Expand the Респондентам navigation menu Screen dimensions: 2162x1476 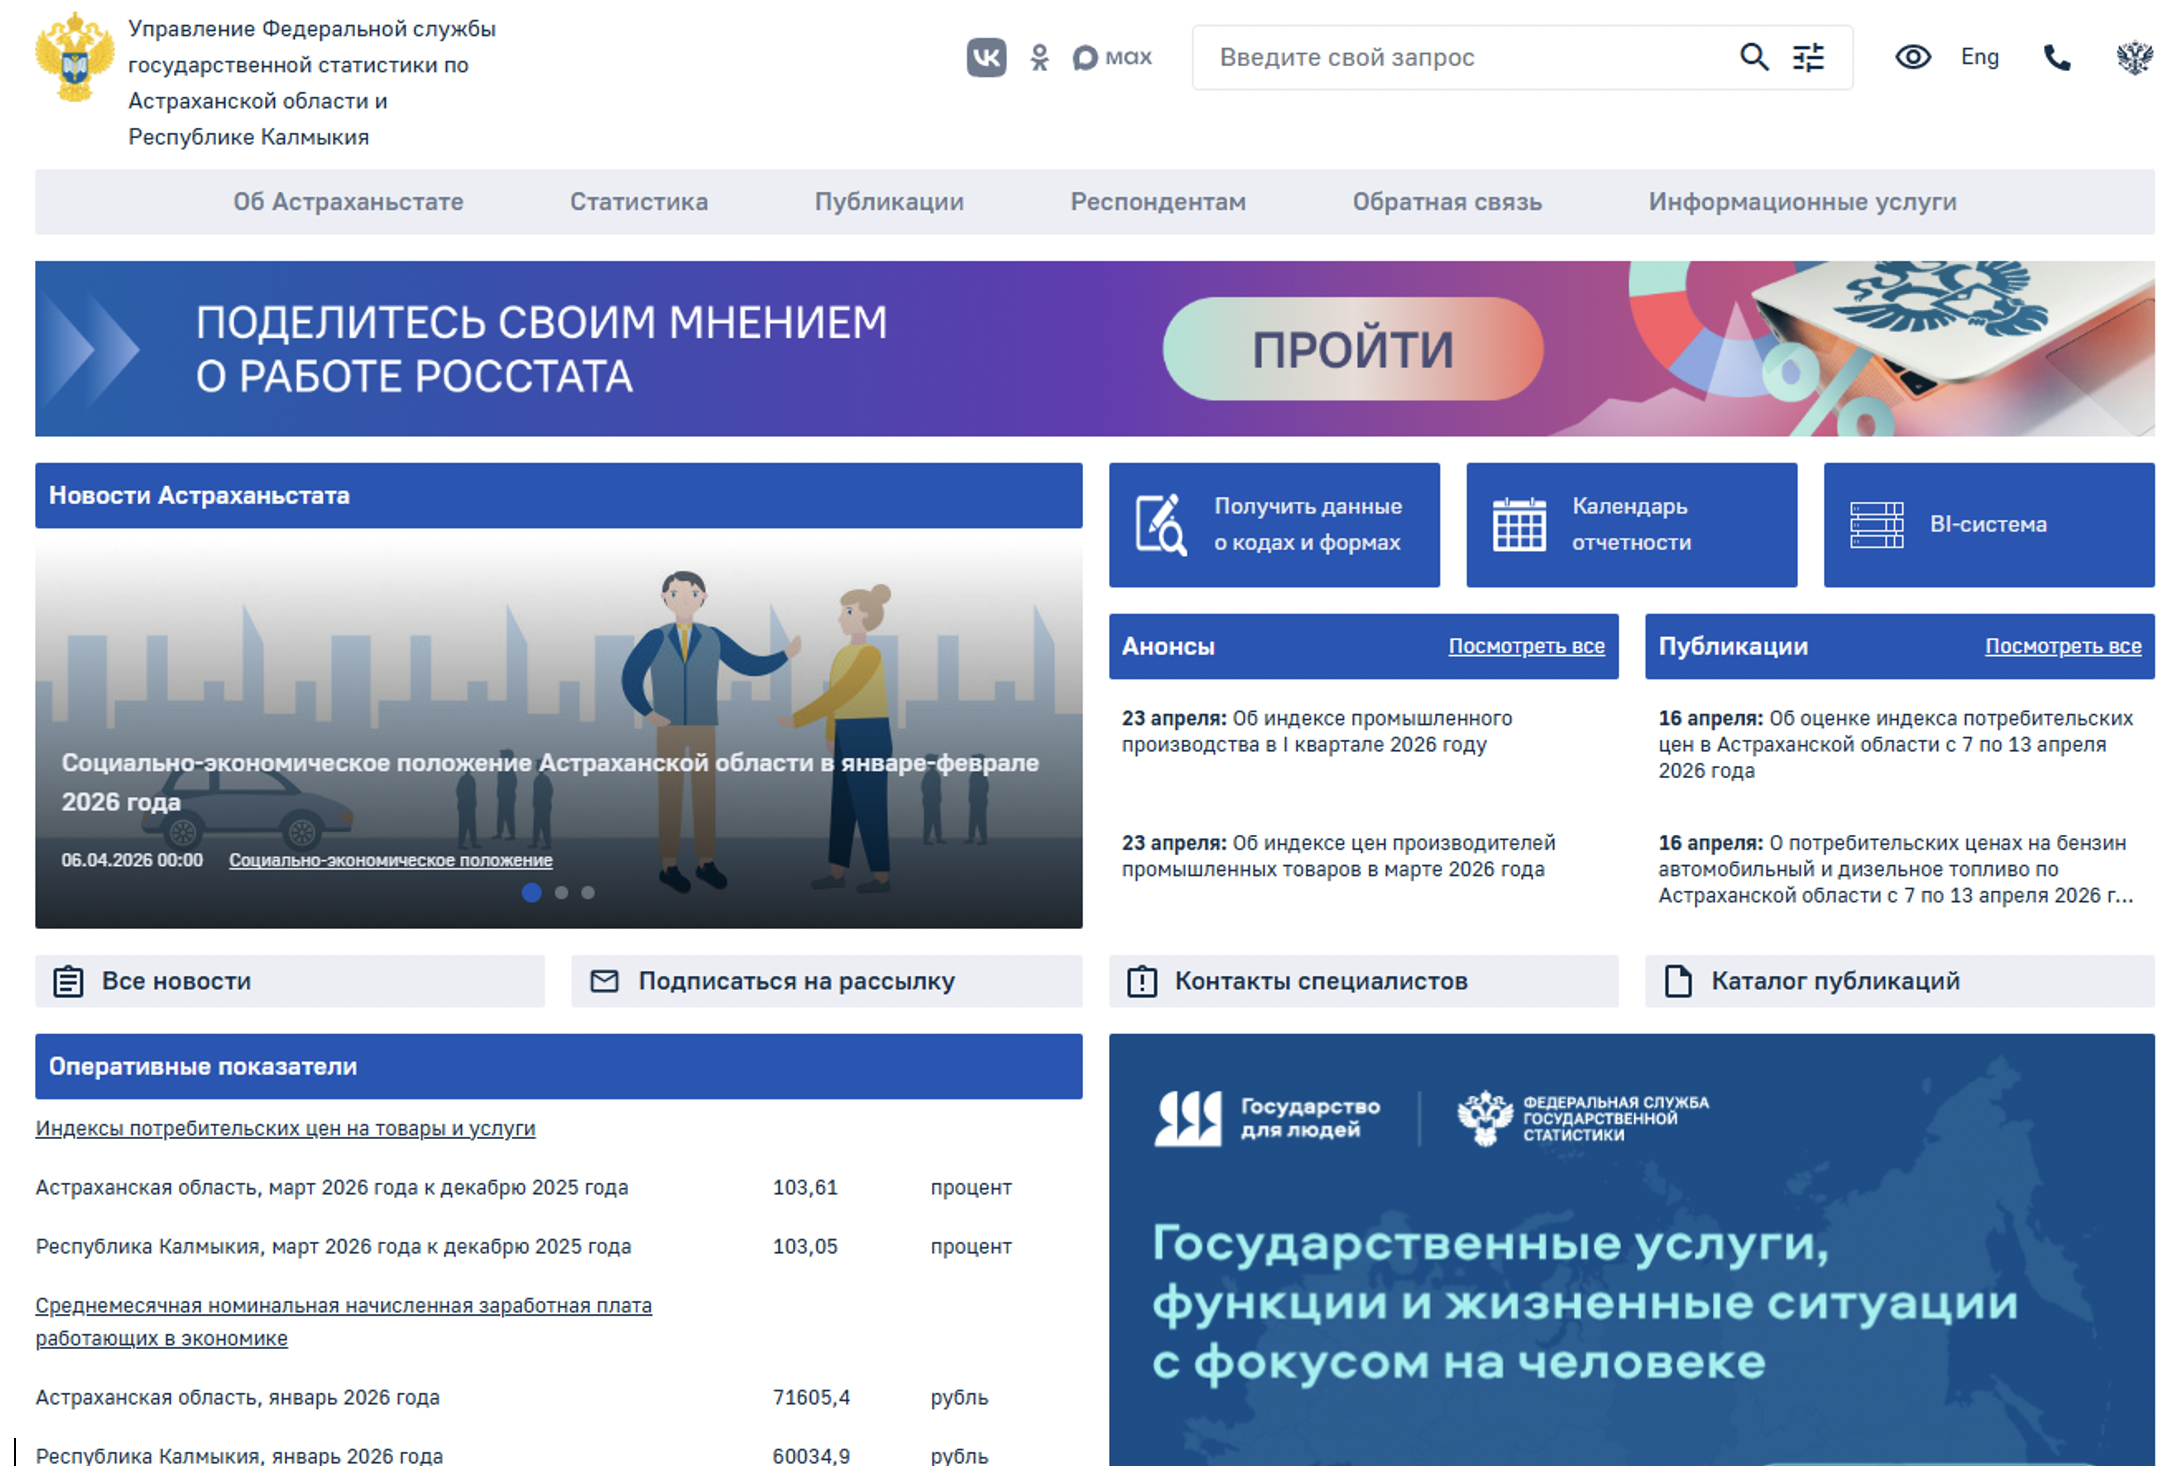pyautogui.click(x=1157, y=202)
